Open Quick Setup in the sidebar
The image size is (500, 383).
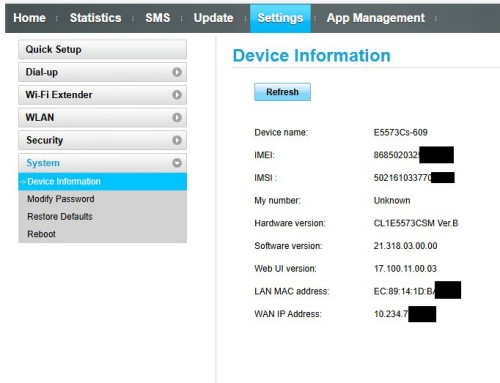pos(102,49)
